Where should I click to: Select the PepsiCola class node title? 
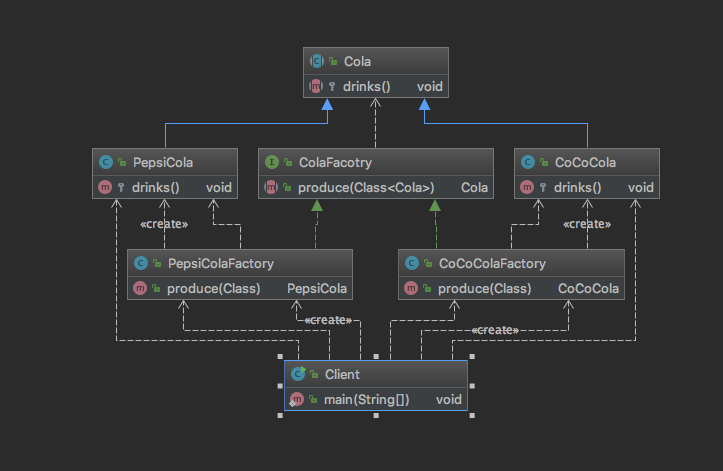click(163, 162)
